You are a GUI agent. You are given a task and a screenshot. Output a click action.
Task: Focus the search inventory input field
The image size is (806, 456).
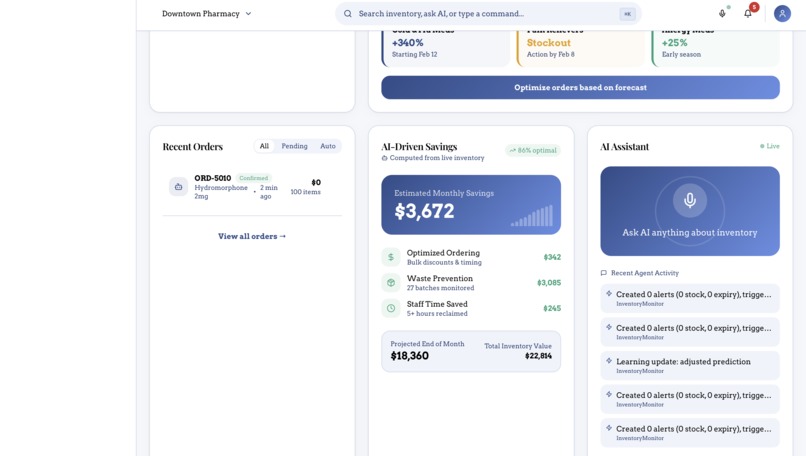(487, 14)
